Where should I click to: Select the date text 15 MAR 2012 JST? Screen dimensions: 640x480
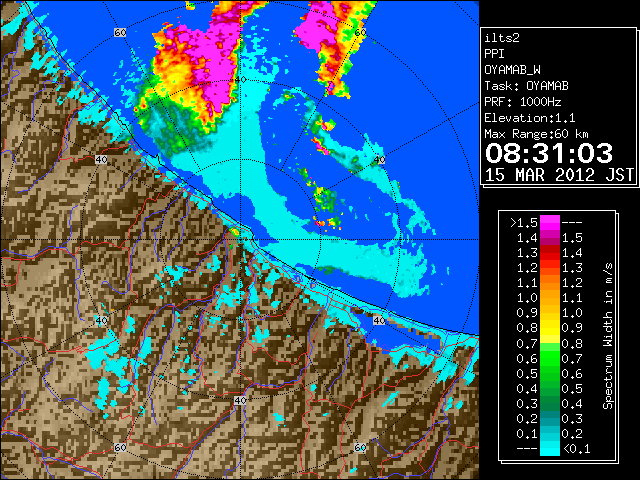point(559,175)
